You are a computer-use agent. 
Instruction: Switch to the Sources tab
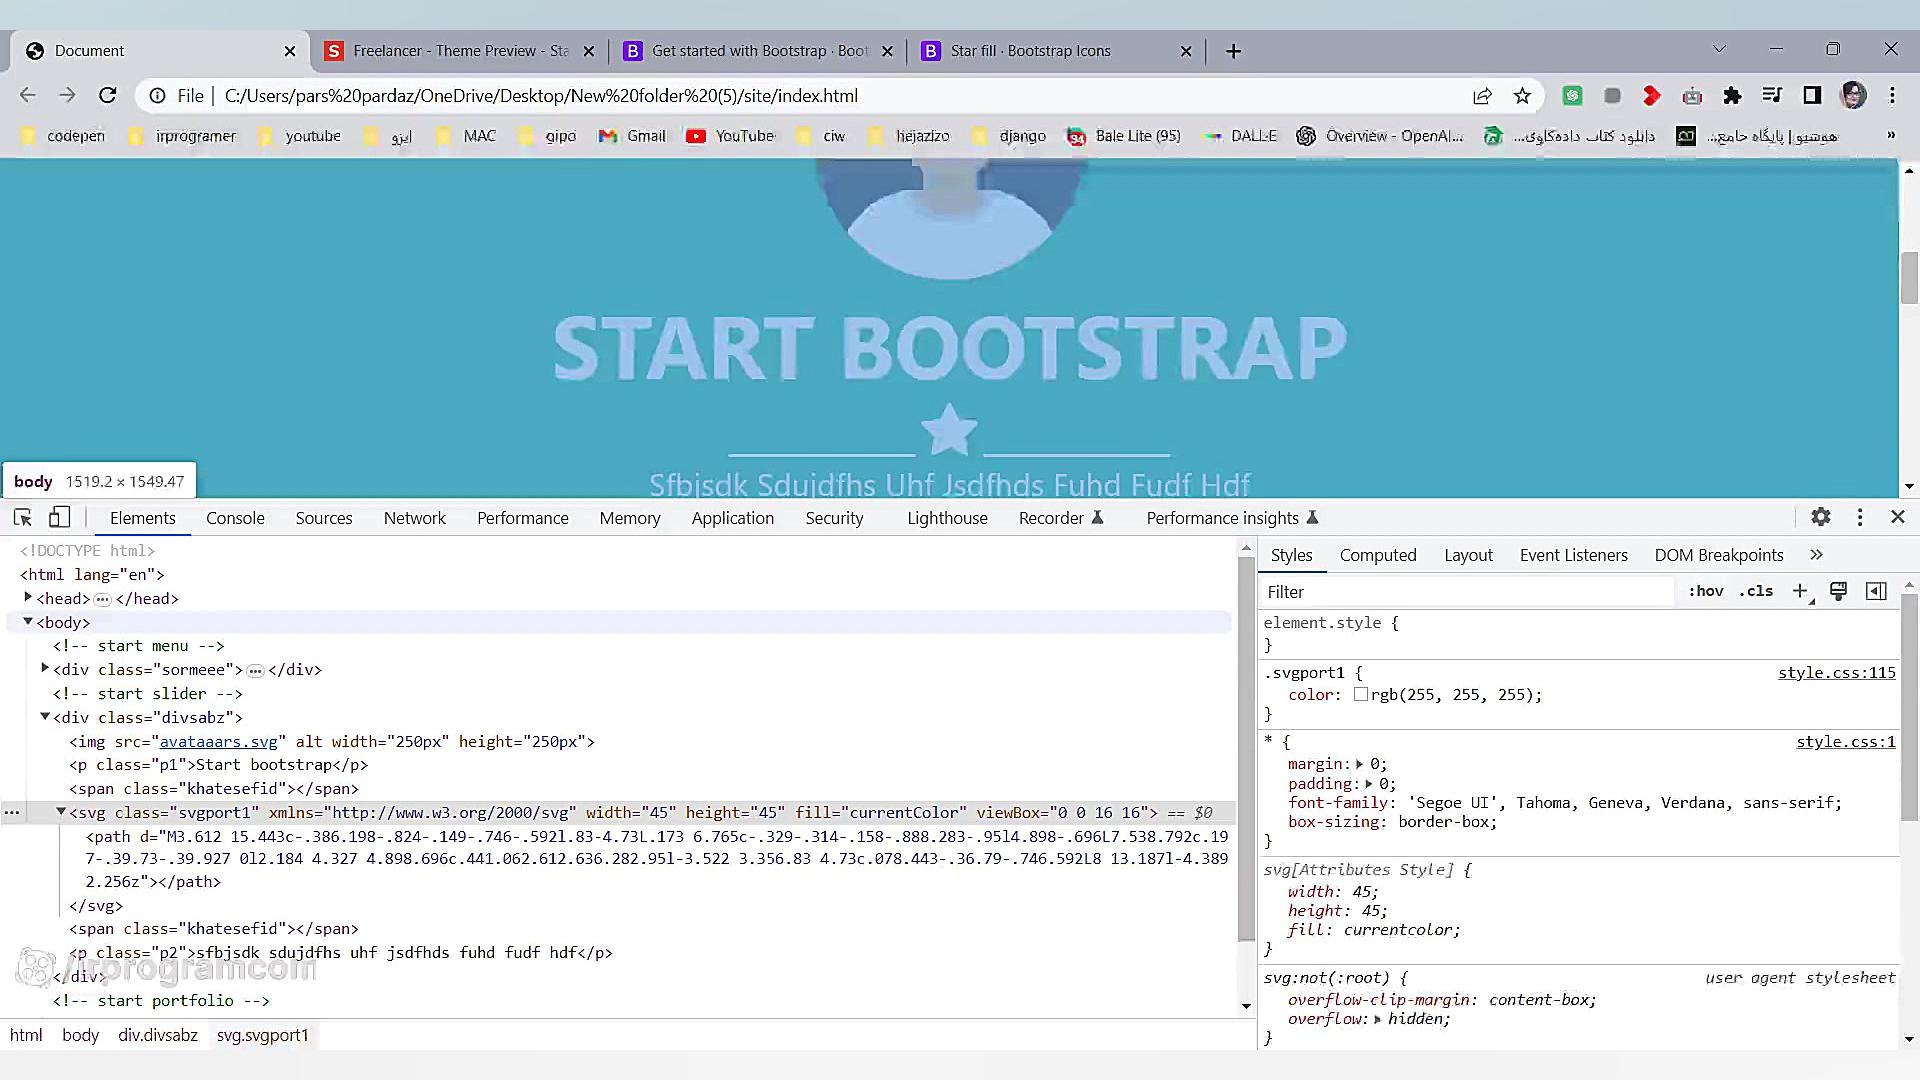pyautogui.click(x=324, y=518)
